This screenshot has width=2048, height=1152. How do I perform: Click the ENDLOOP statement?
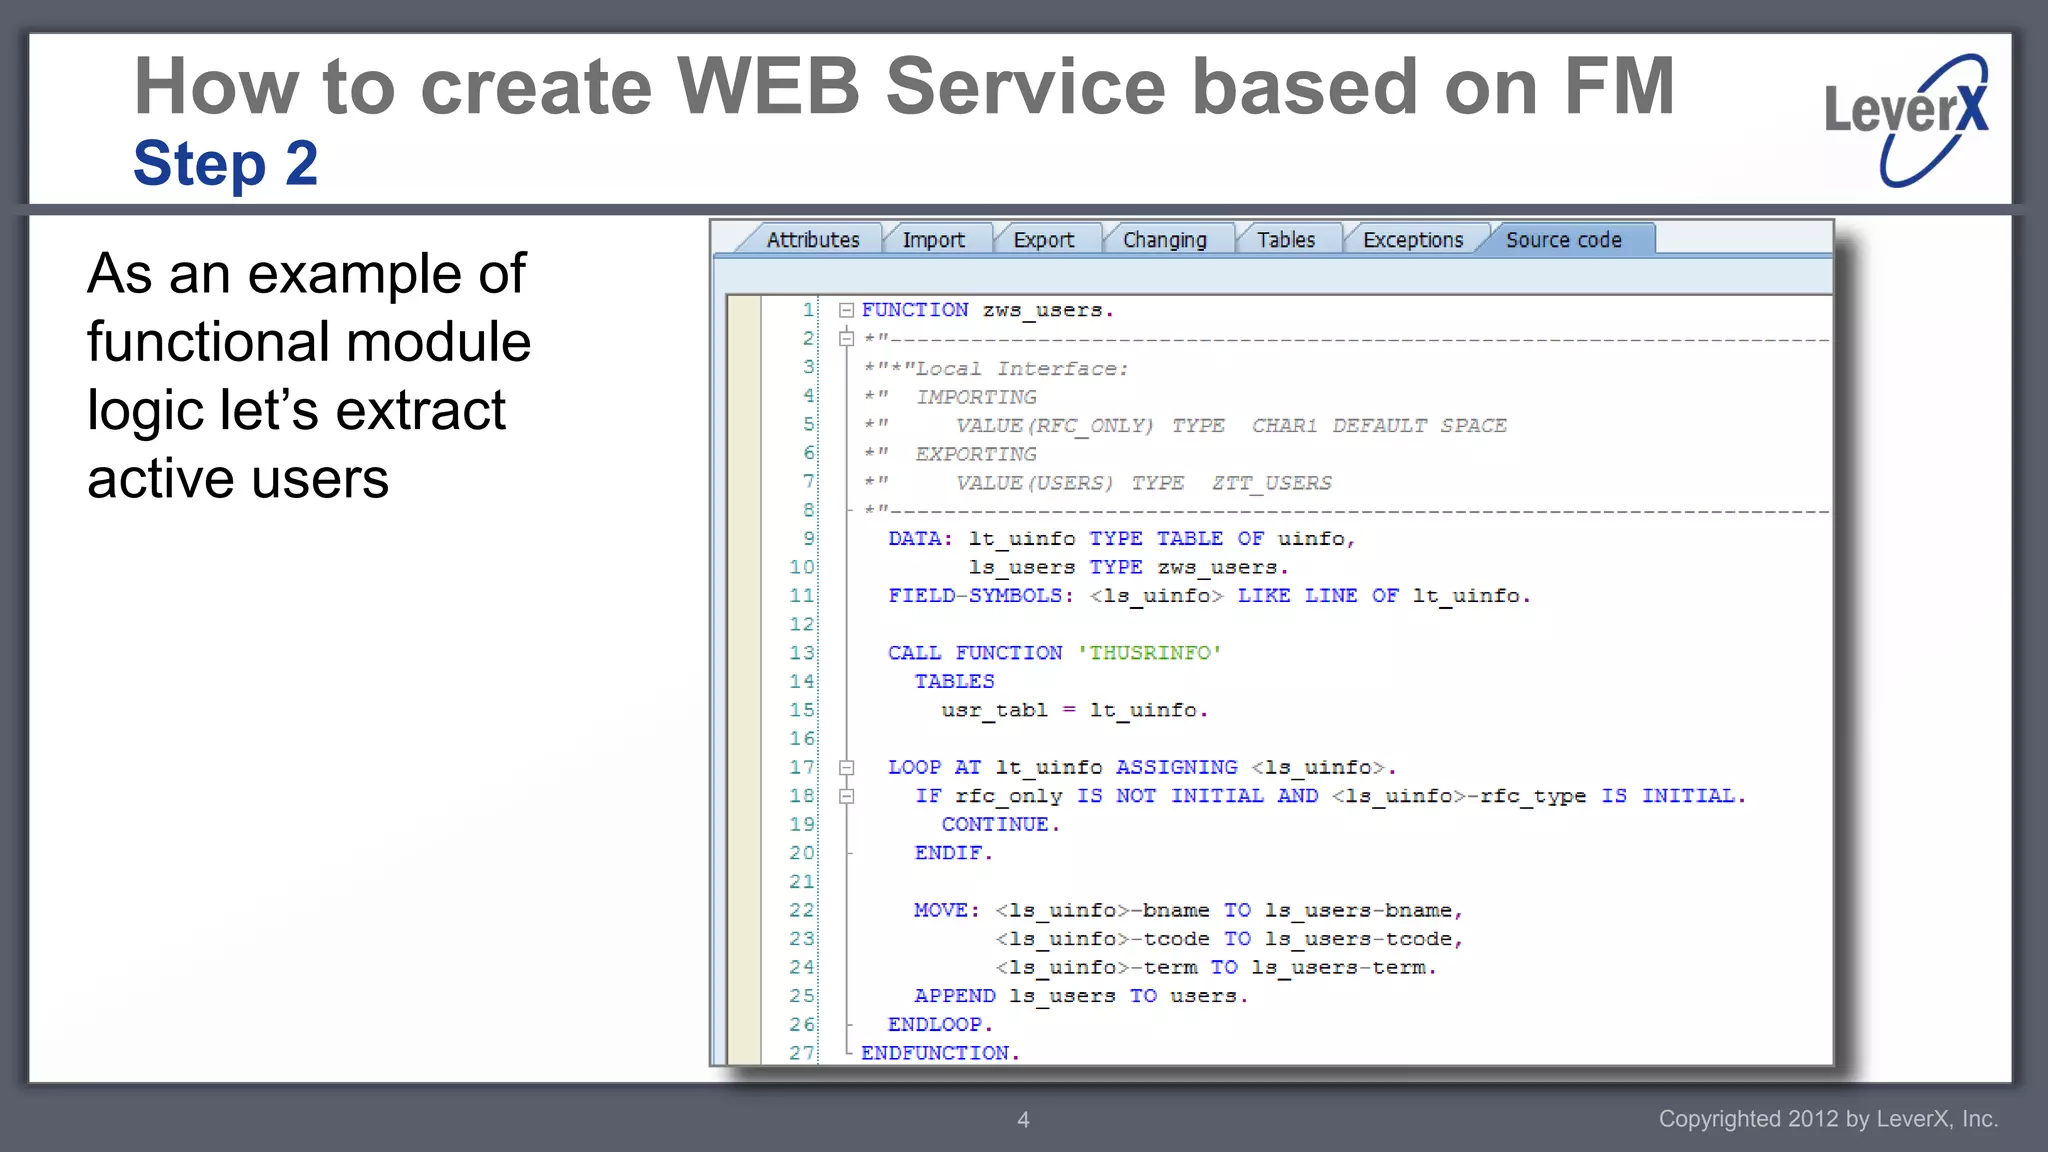click(x=940, y=1024)
